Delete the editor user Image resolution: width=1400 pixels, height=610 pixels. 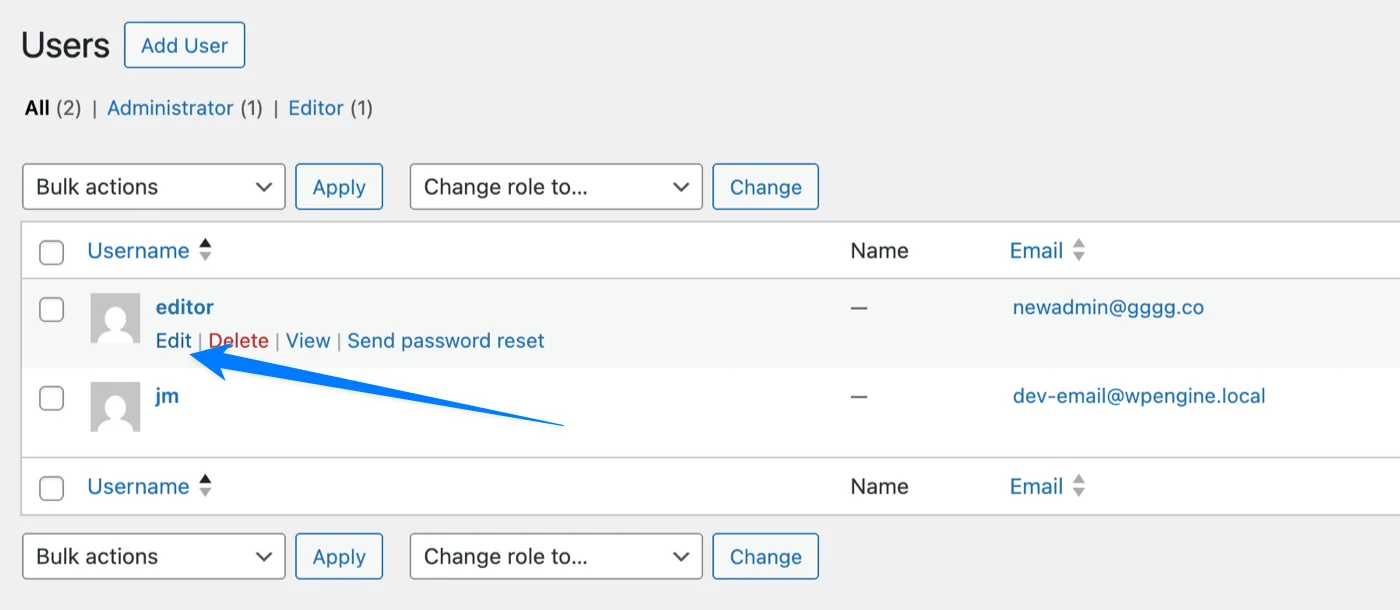[239, 341]
